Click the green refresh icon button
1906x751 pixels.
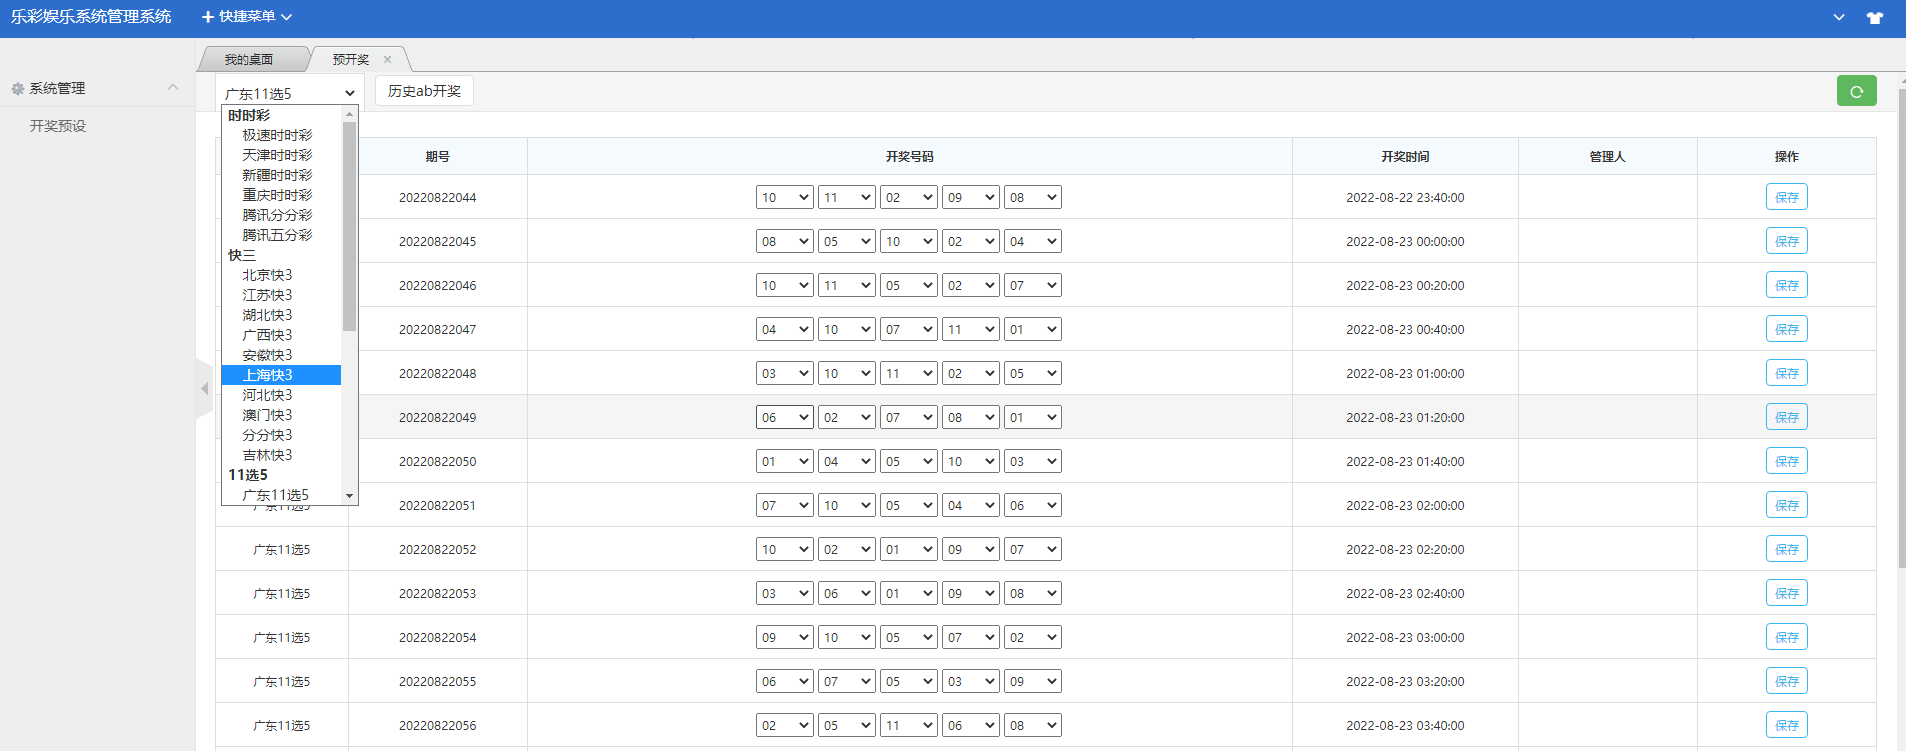click(1856, 91)
